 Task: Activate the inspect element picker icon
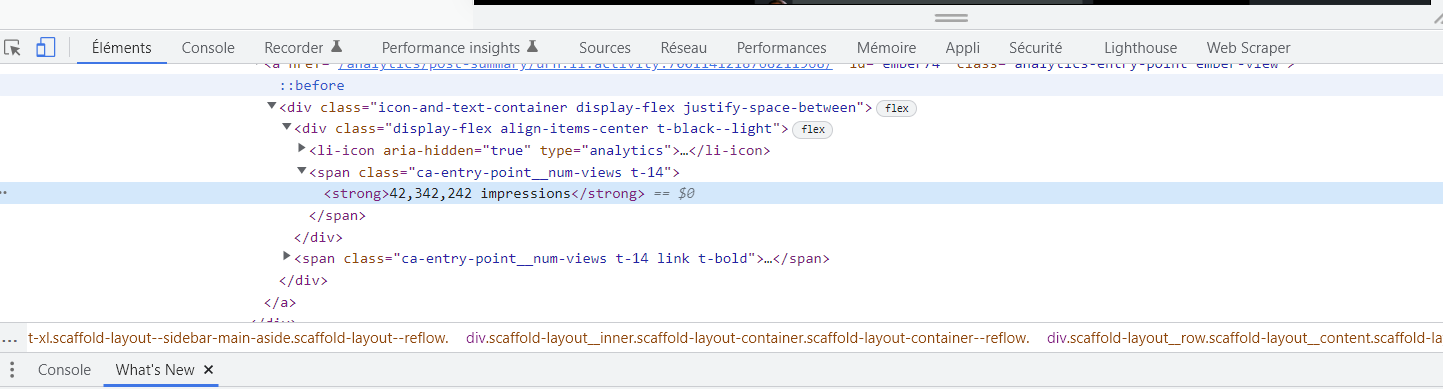tap(13, 48)
